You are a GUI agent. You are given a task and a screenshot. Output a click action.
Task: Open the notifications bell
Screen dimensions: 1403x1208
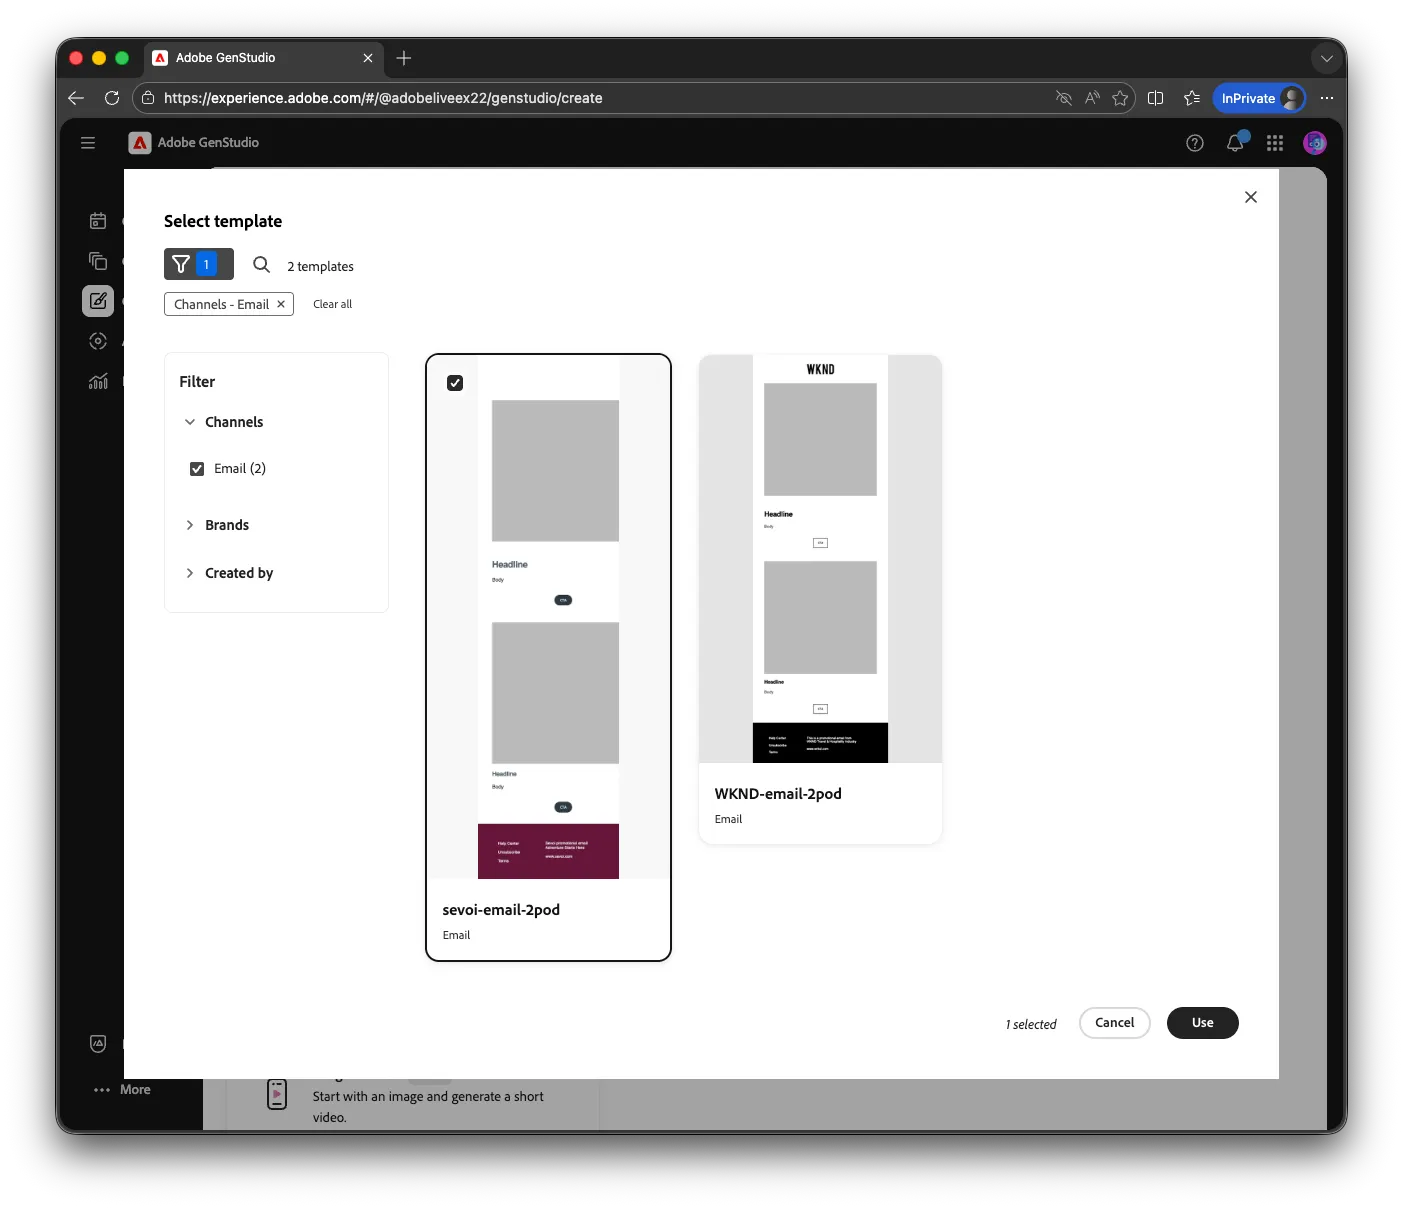1235,143
